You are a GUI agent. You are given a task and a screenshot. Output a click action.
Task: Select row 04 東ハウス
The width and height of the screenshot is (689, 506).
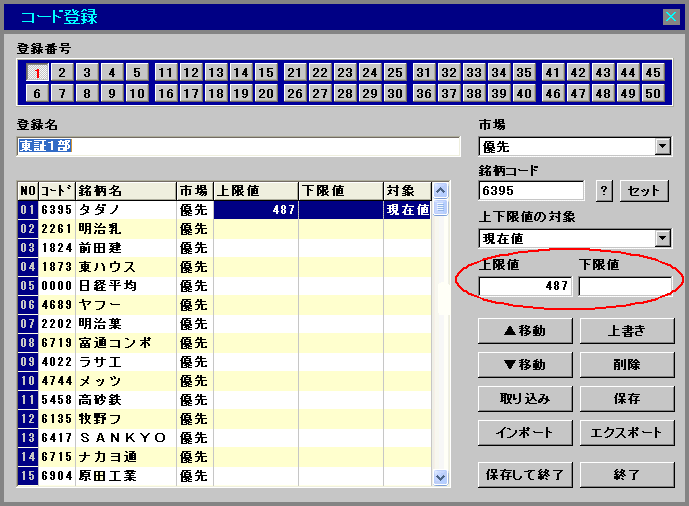click(224, 267)
